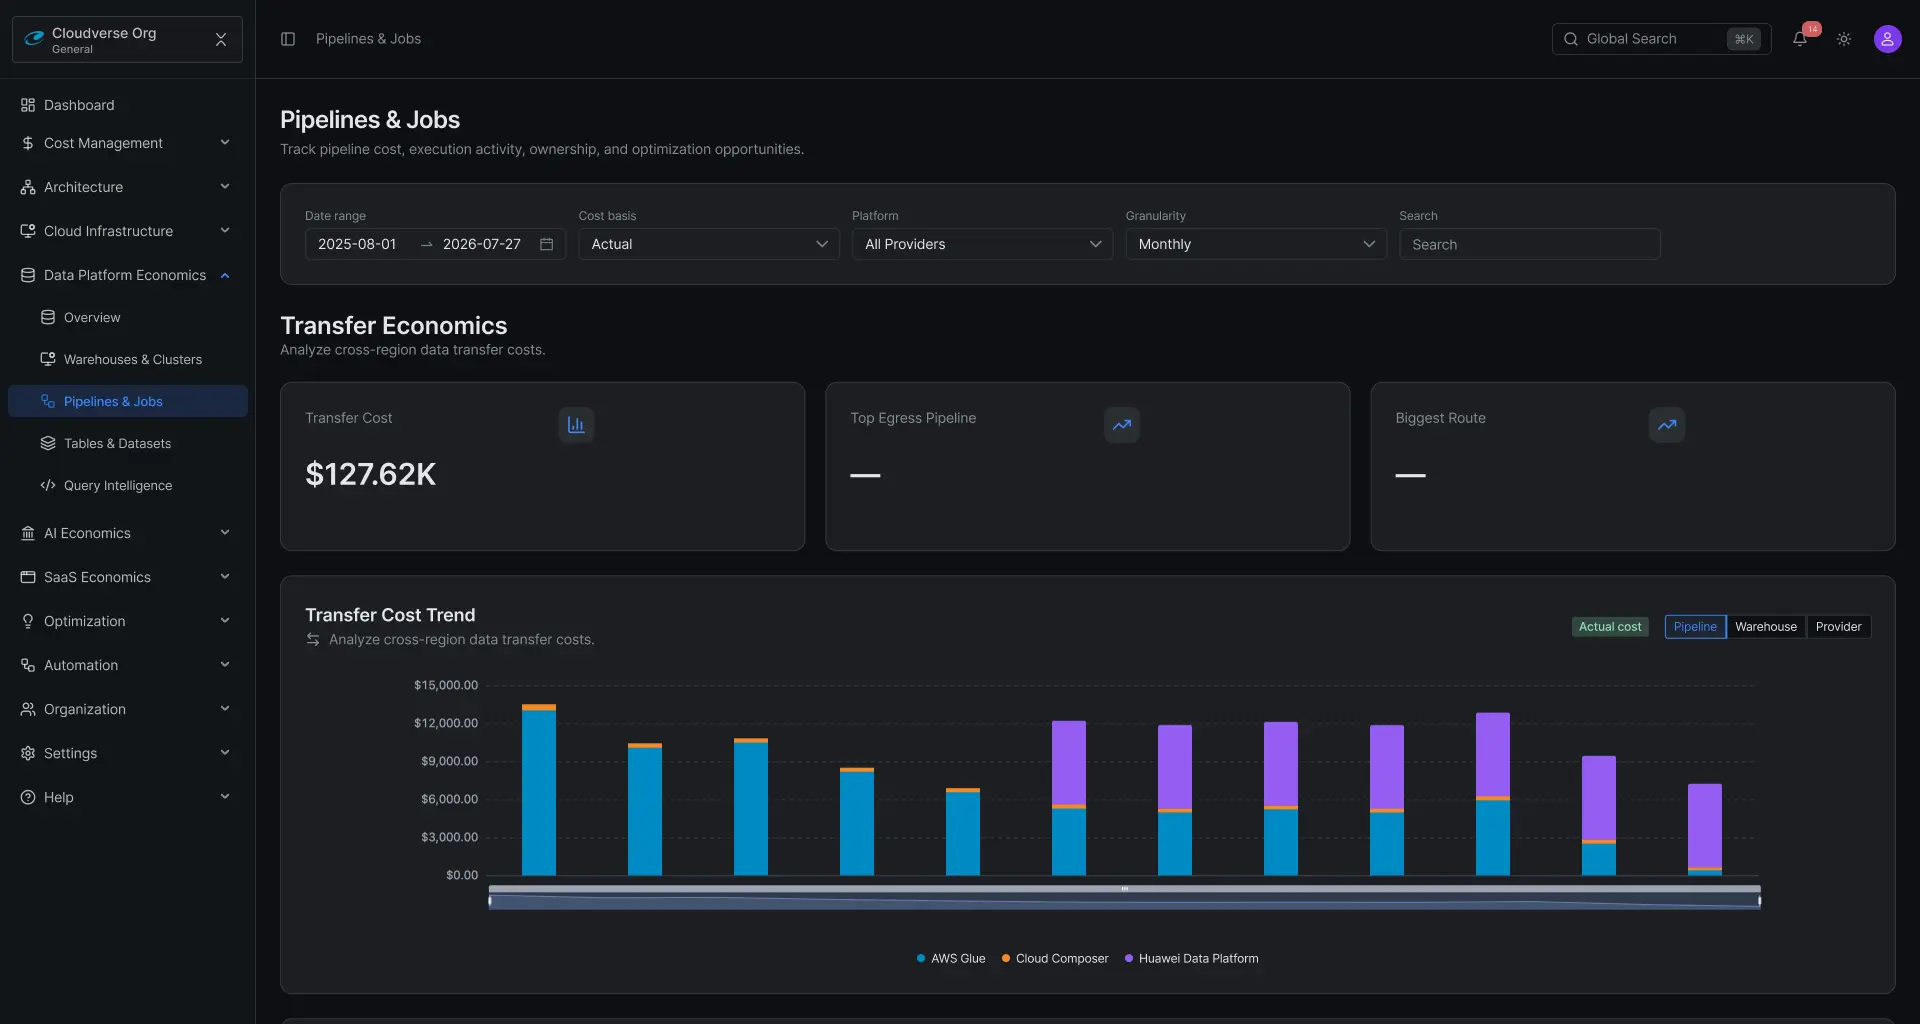1920x1024 pixels.
Task: Go to Dashboard
Action: coord(128,105)
